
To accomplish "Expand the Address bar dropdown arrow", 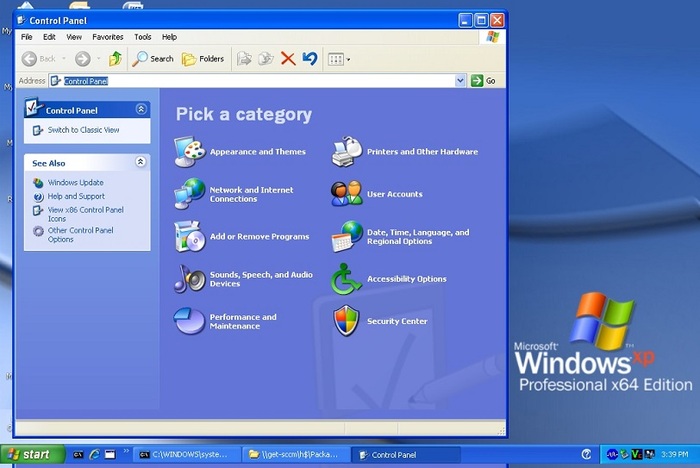I will click(x=460, y=81).
